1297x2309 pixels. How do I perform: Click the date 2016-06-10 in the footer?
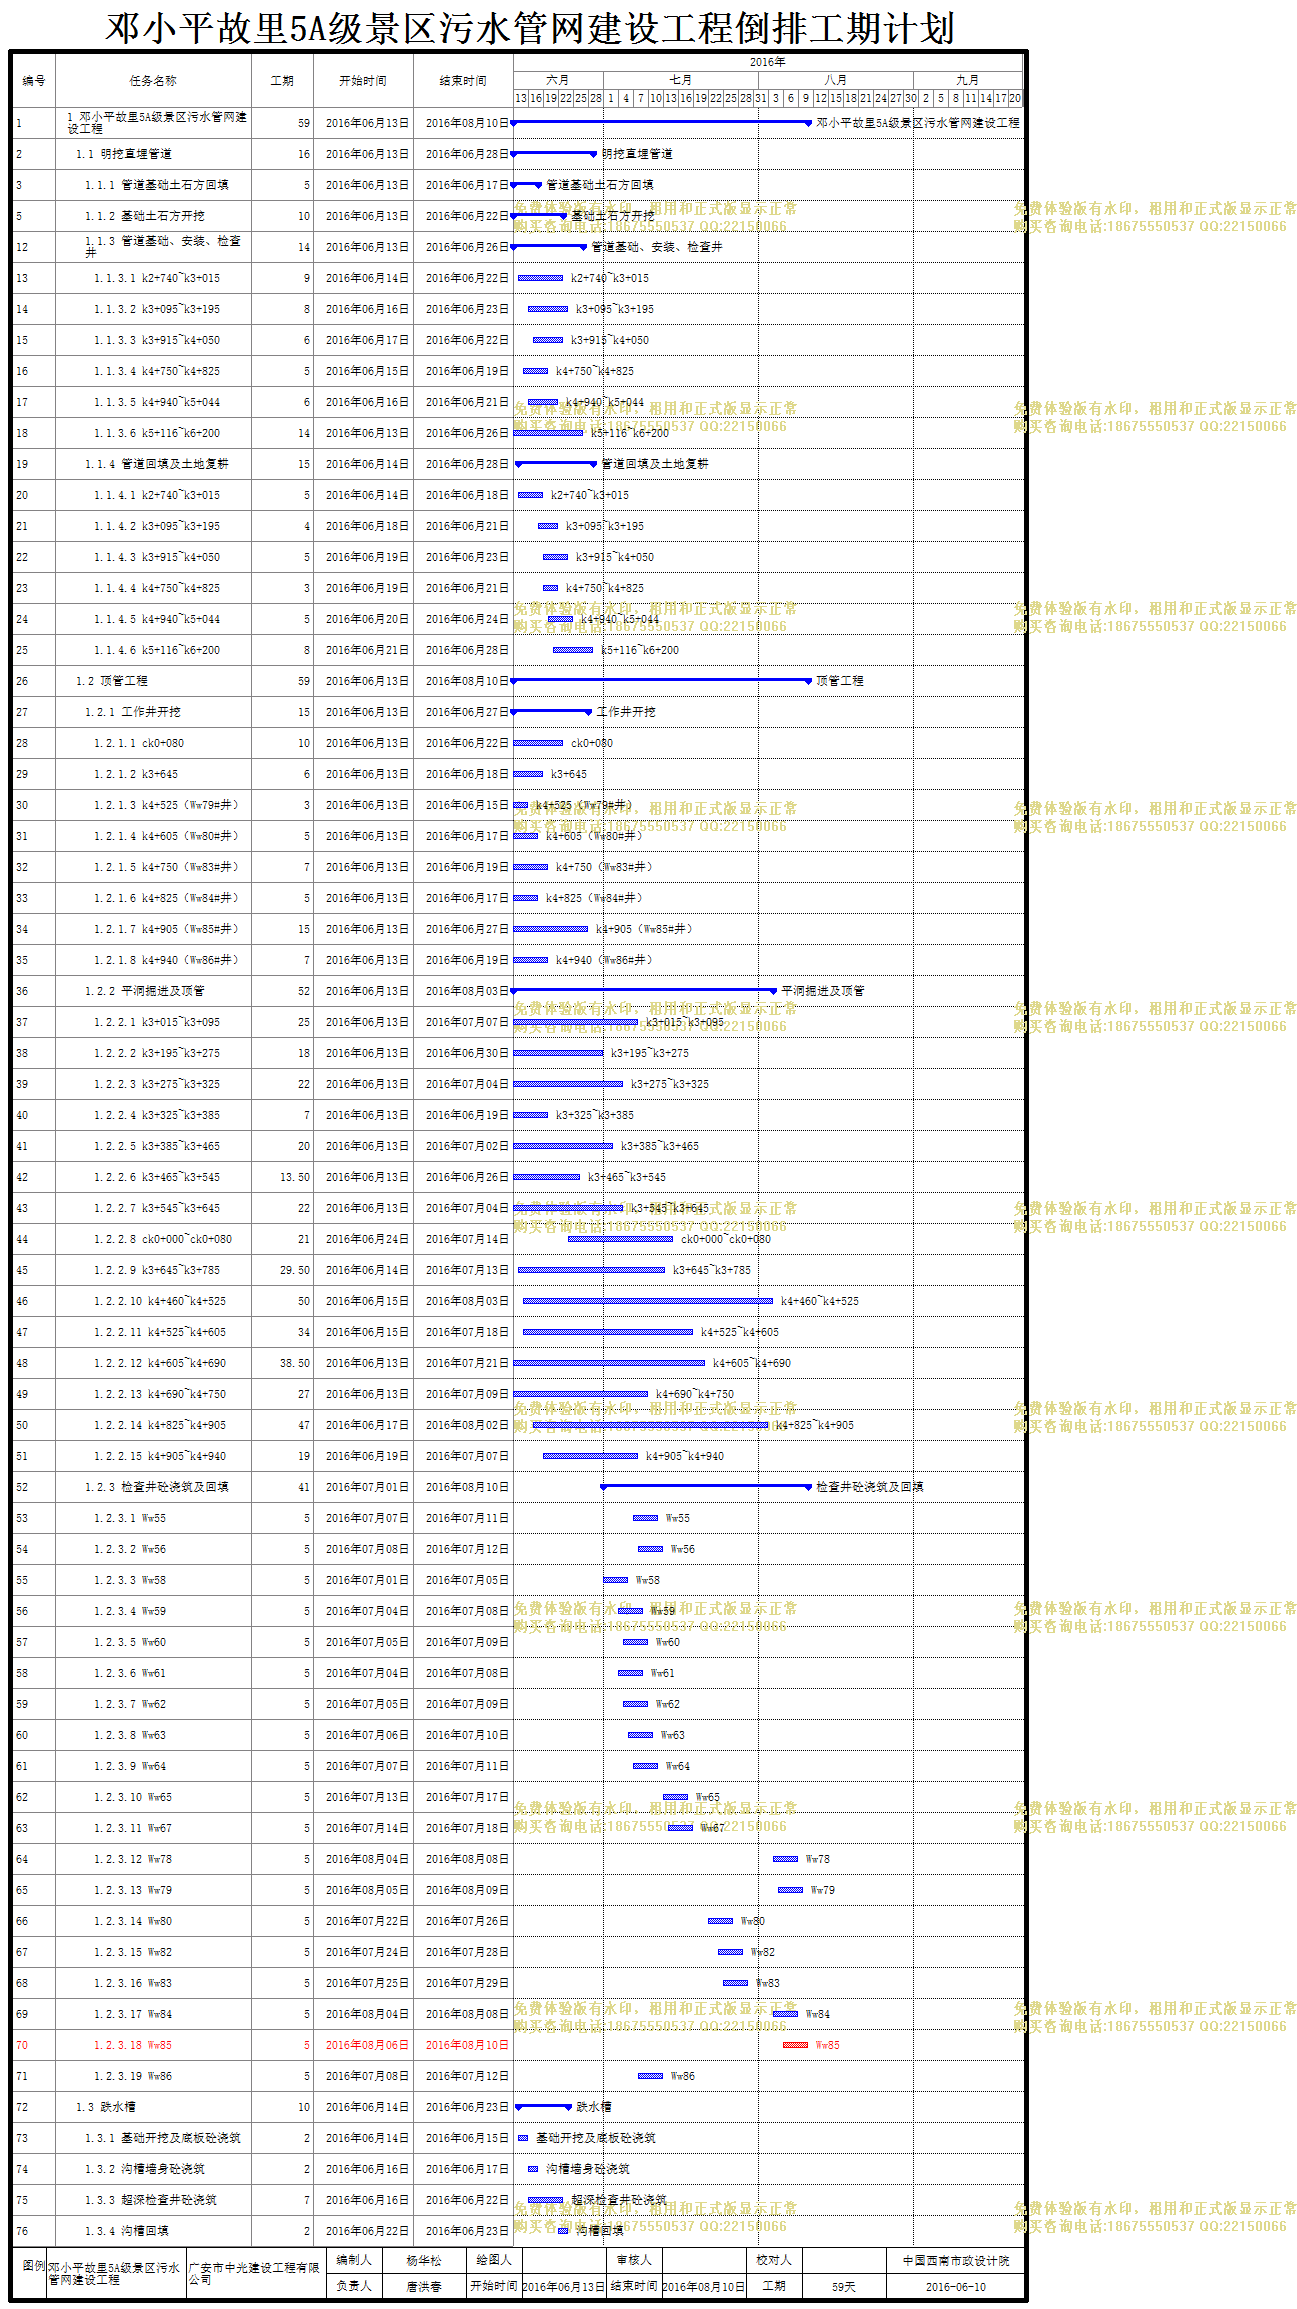(x=955, y=2286)
